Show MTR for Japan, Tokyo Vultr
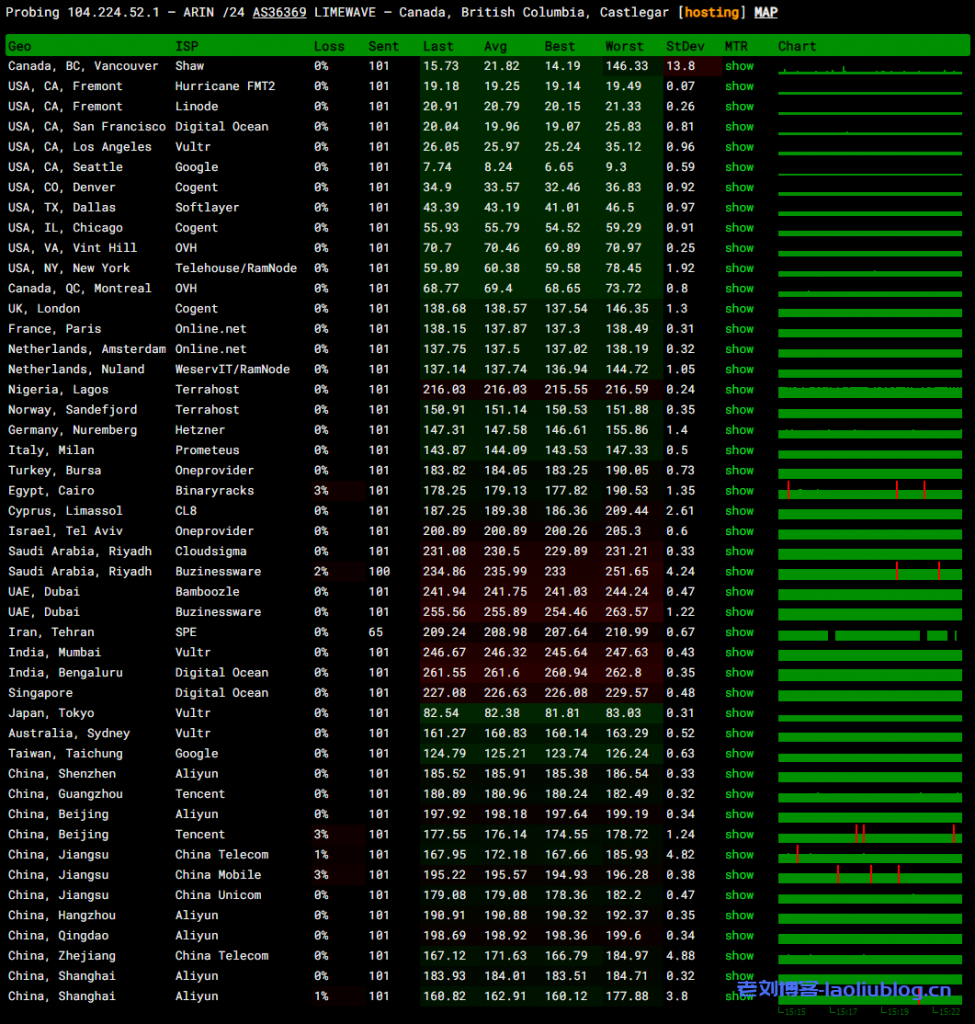 pos(739,713)
